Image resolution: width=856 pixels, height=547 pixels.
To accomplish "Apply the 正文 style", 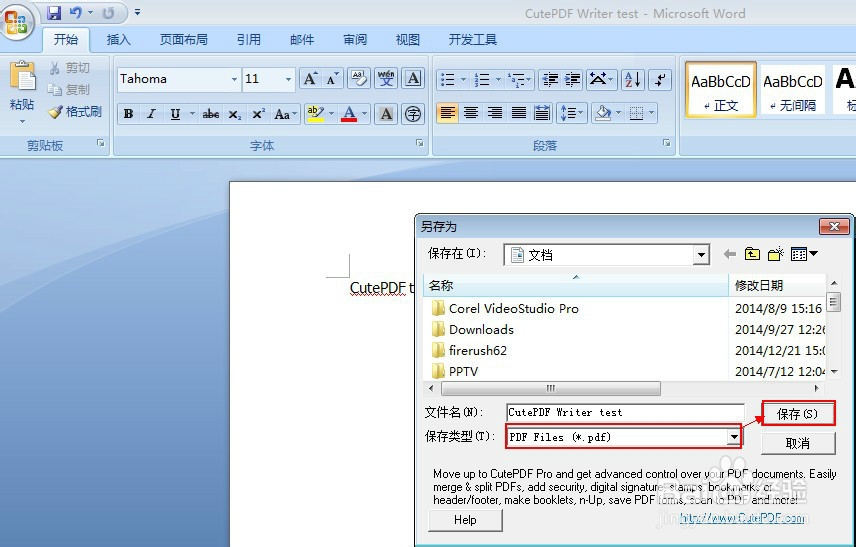I will [721, 90].
